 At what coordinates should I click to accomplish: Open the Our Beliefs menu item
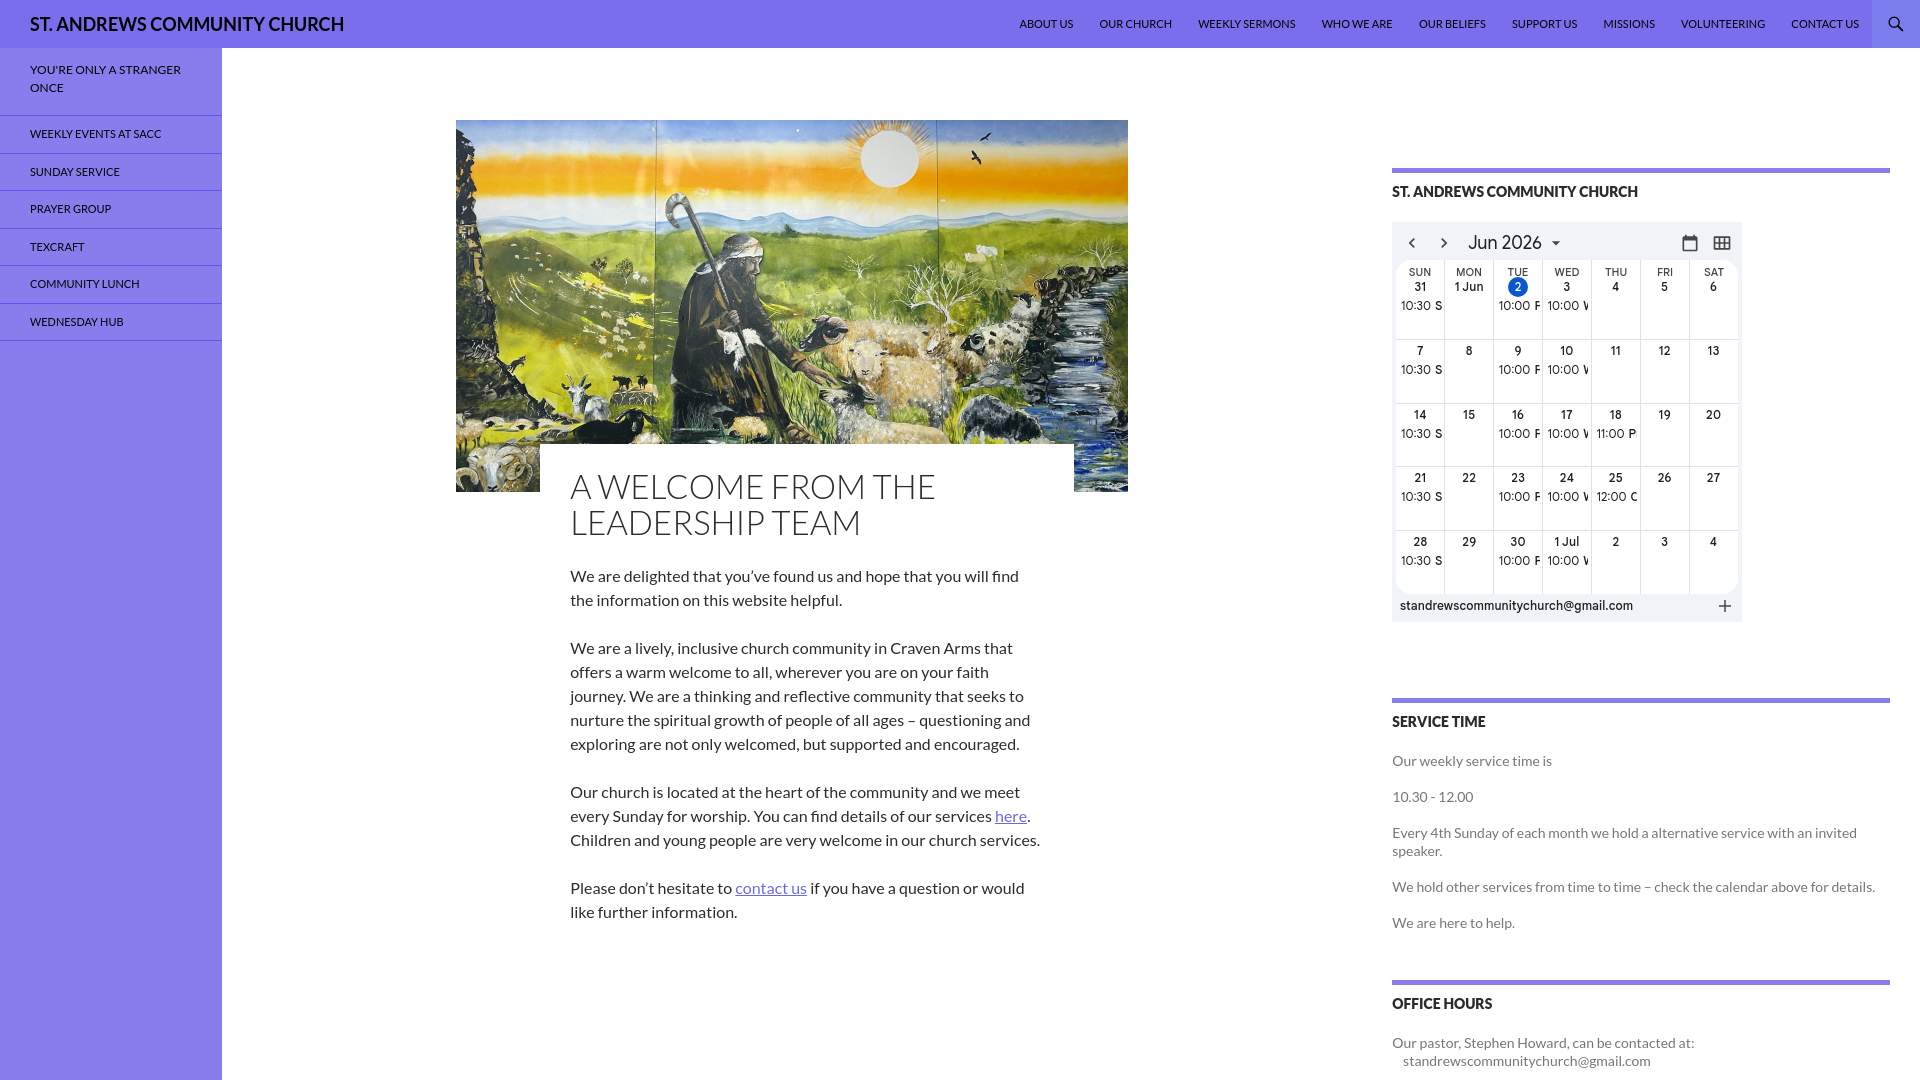pyautogui.click(x=1452, y=24)
